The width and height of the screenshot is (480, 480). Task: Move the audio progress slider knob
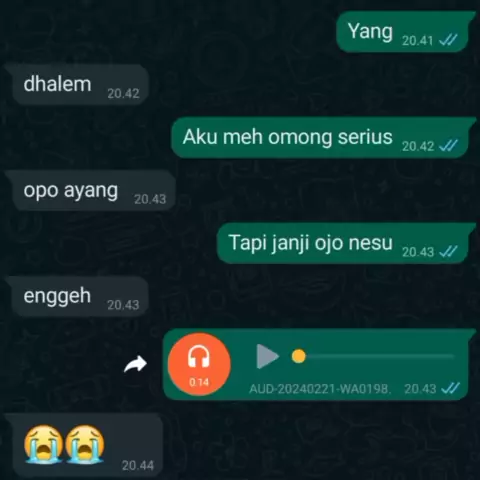(299, 356)
